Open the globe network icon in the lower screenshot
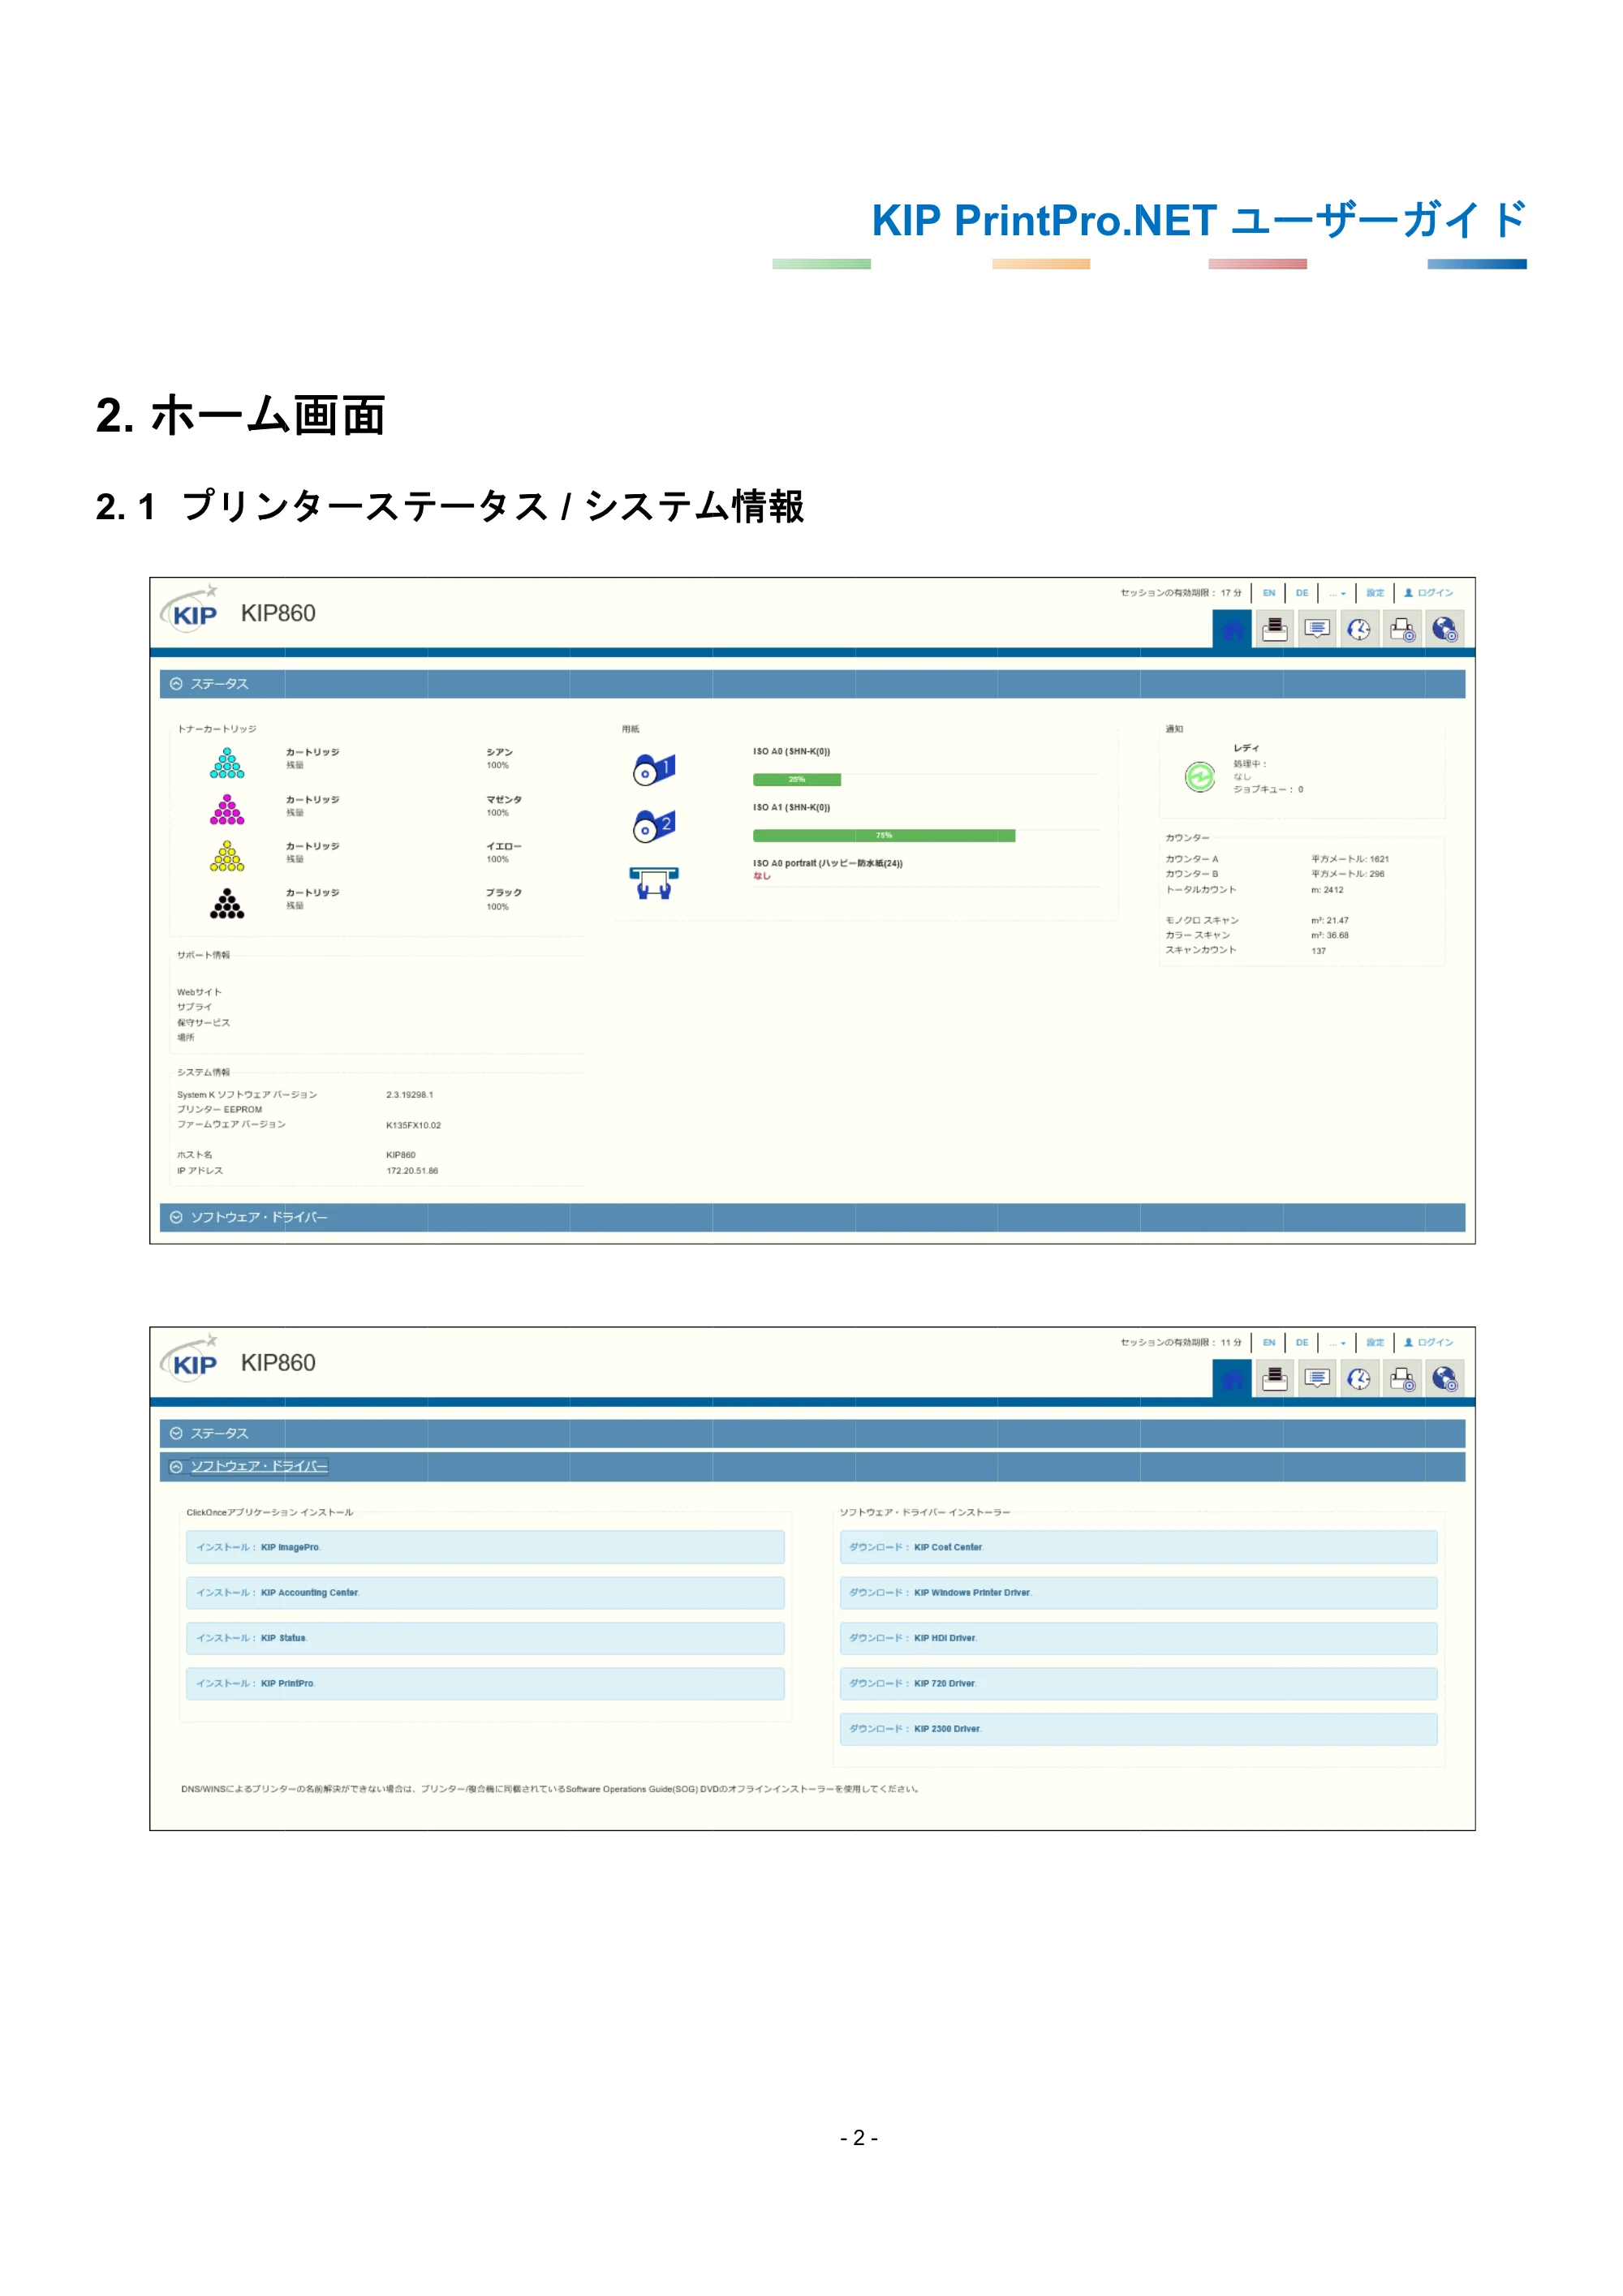This screenshot has width=1623, height=2296. tap(1445, 1379)
